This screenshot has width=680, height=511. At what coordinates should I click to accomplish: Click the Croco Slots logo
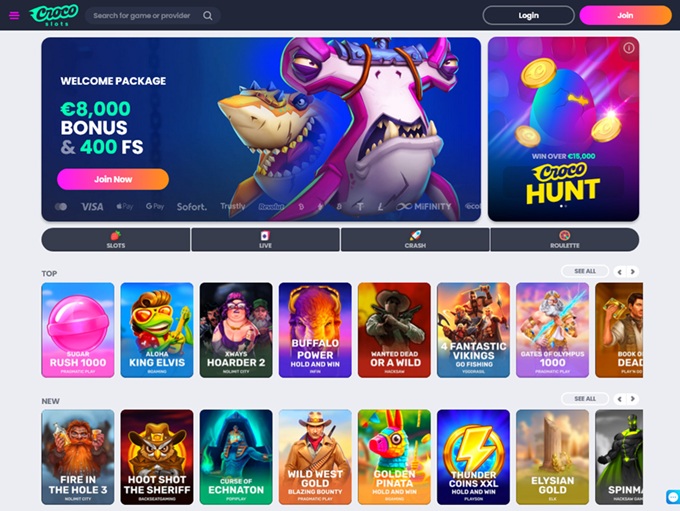[x=54, y=15]
